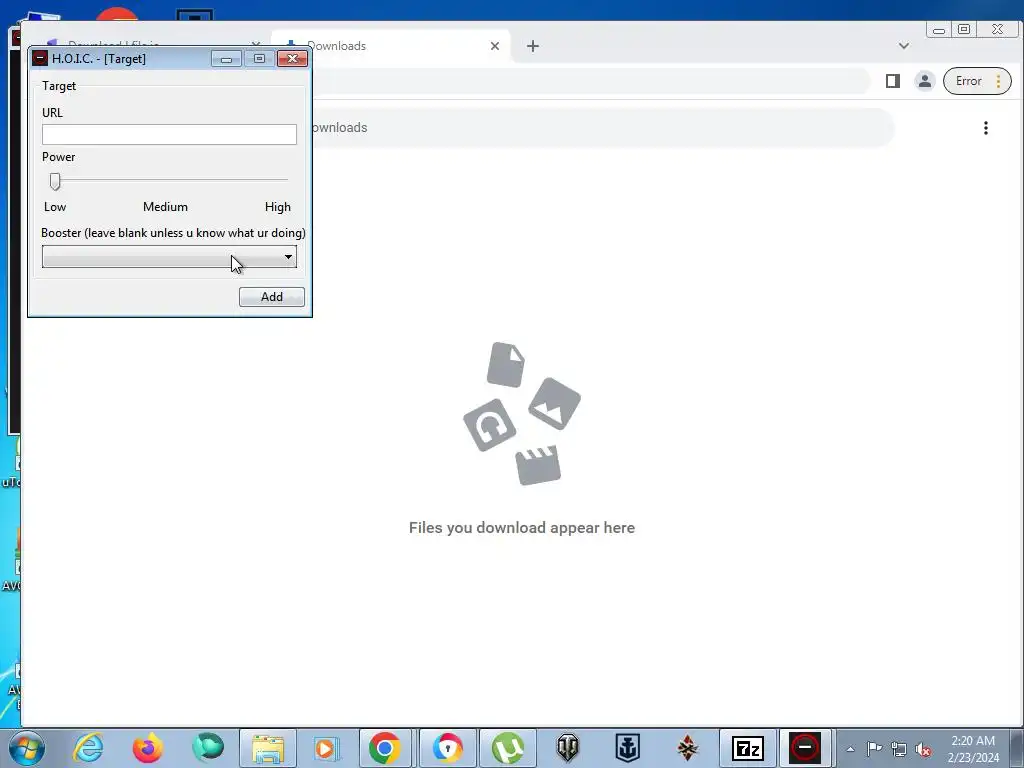Open Downloads page three-dot menu

(x=986, y=128)
